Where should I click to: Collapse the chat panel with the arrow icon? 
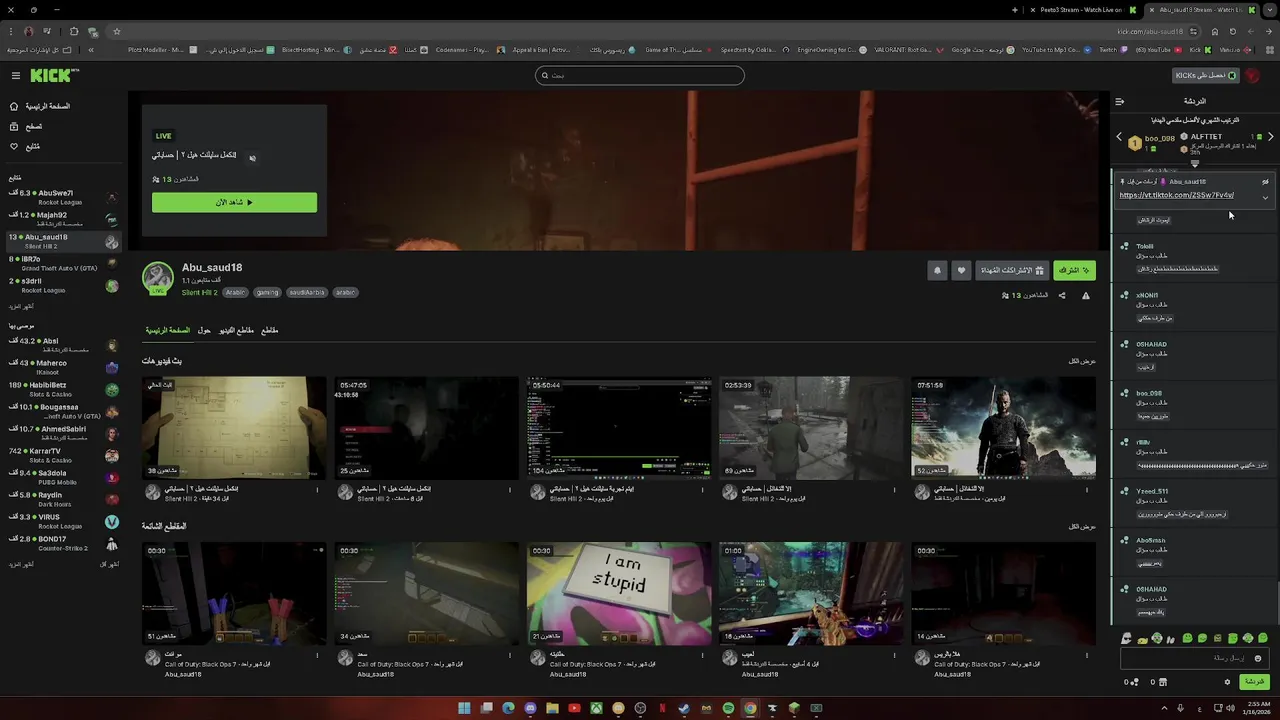click(1120, 101)
